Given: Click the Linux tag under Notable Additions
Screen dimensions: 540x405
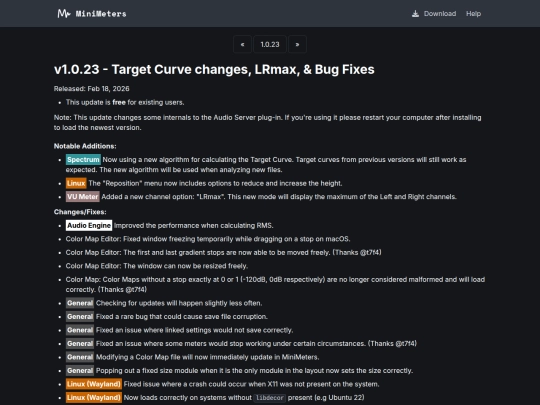Looking at the screenshot, I should point(76,183).
